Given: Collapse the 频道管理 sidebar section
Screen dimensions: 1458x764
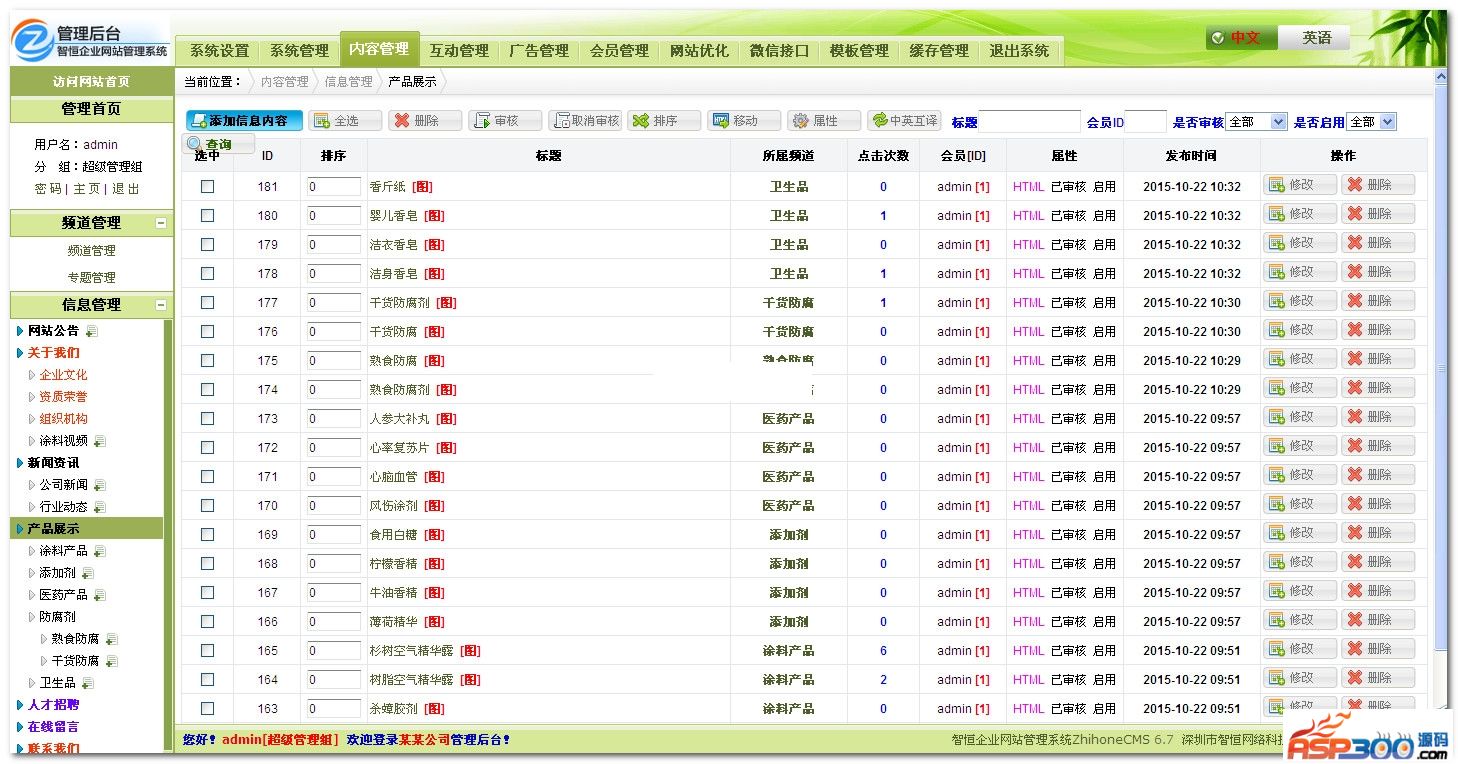Looking at the screenshot, I should [x=161, y=223].
